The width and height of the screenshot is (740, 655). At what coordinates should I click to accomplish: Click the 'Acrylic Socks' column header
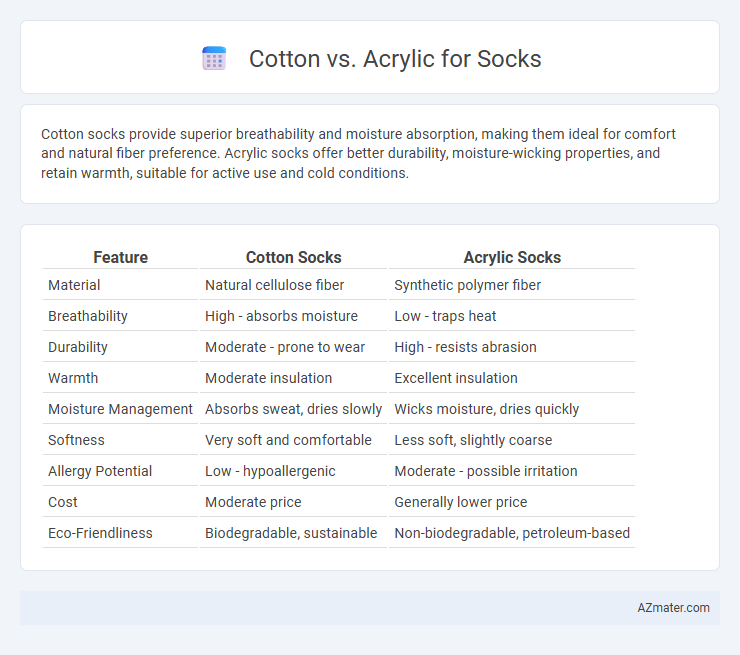click(512, 257)
